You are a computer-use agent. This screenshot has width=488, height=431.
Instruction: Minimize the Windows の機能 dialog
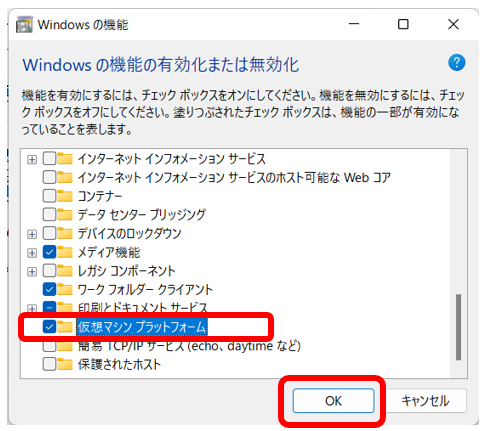tap(354, 24)
